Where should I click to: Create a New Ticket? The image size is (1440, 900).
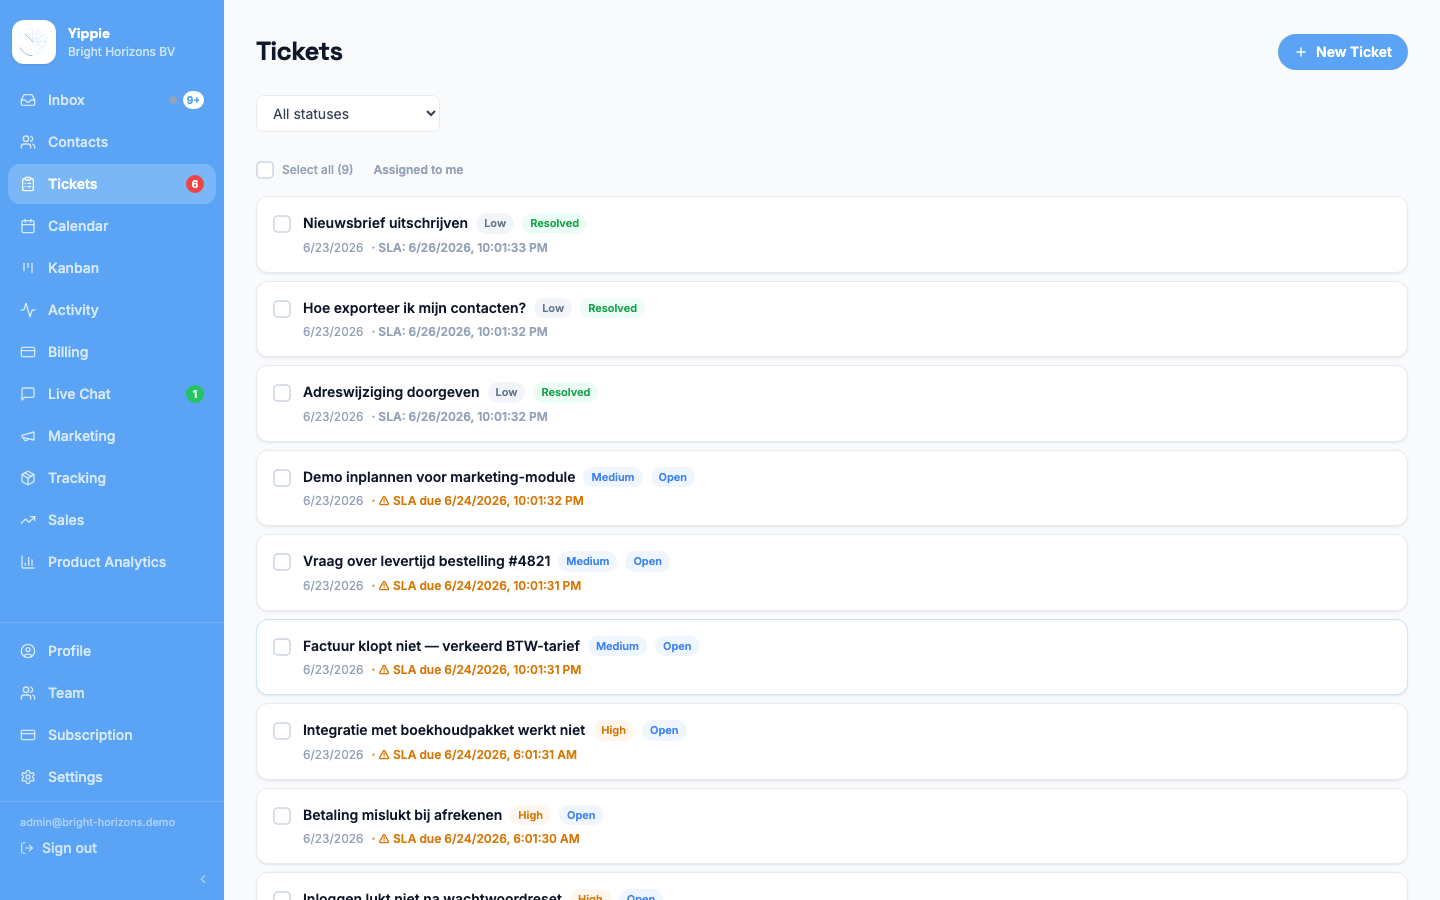pyautogui.click(x=1342, y=52)
